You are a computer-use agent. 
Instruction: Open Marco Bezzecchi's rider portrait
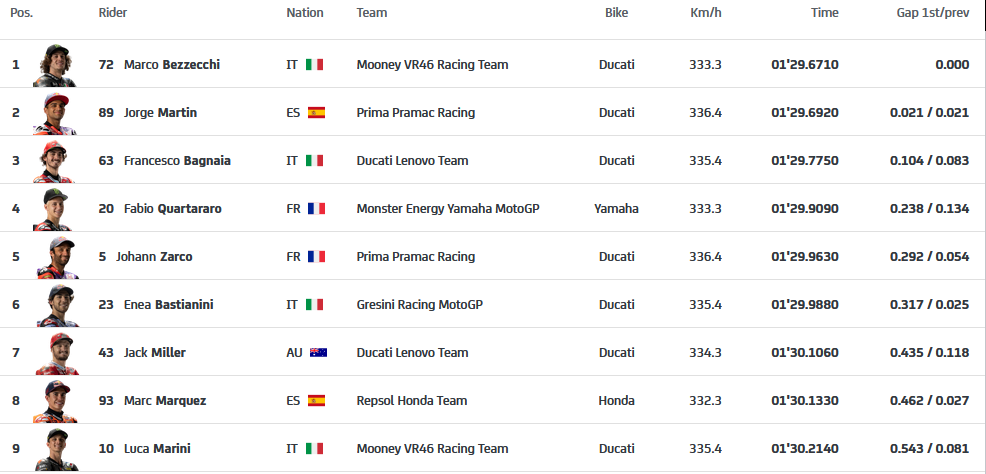pyautogui.click(x=55, y=65)
